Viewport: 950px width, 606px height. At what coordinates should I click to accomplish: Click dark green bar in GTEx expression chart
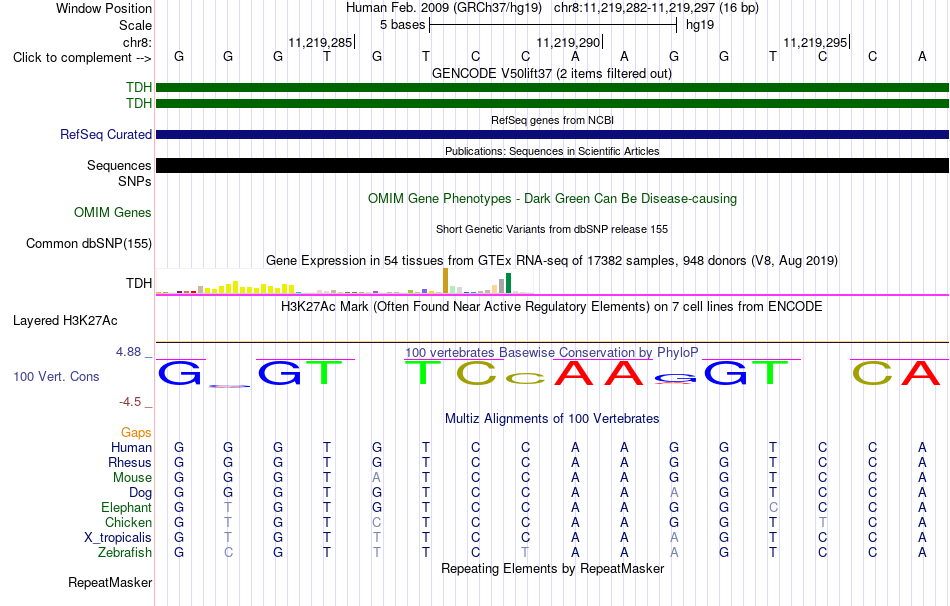pos(508,283)
